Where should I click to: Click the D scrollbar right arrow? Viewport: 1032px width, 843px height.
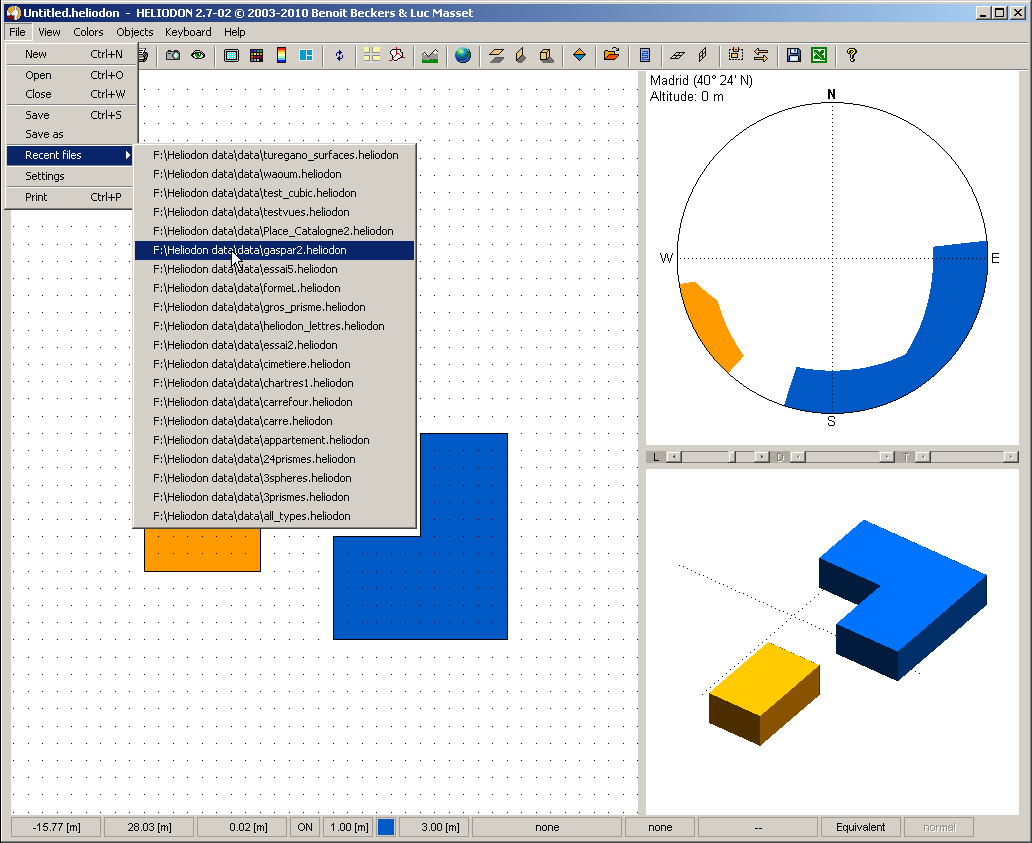tap(887, 457)
